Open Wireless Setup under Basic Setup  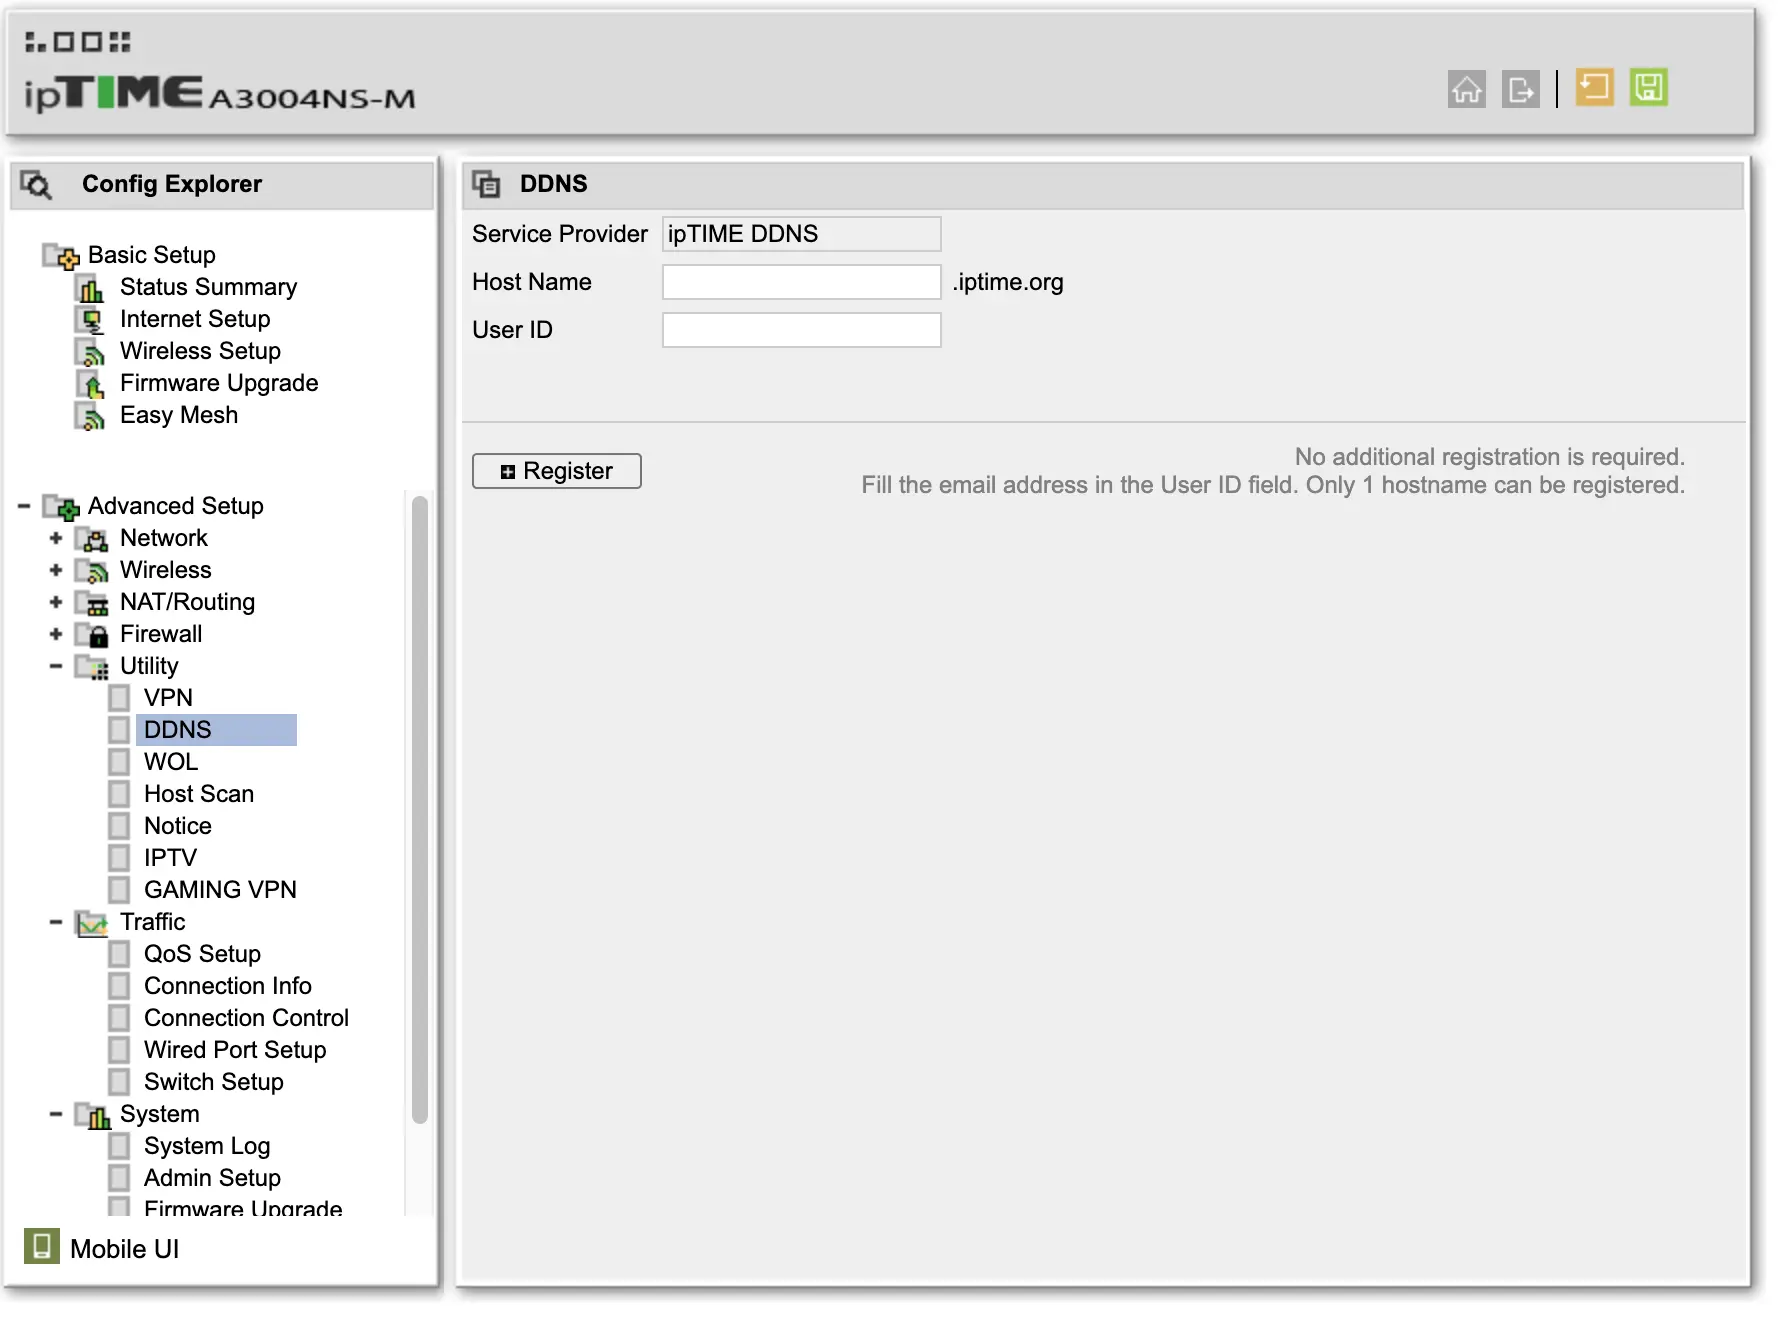(200, 352)
